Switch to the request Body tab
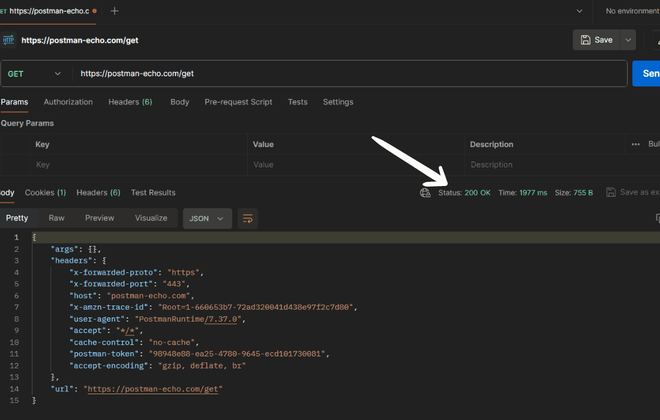Image resolution: width=660 pixels, height=420 pixels. pyautogui.click(x=180, y=102)
